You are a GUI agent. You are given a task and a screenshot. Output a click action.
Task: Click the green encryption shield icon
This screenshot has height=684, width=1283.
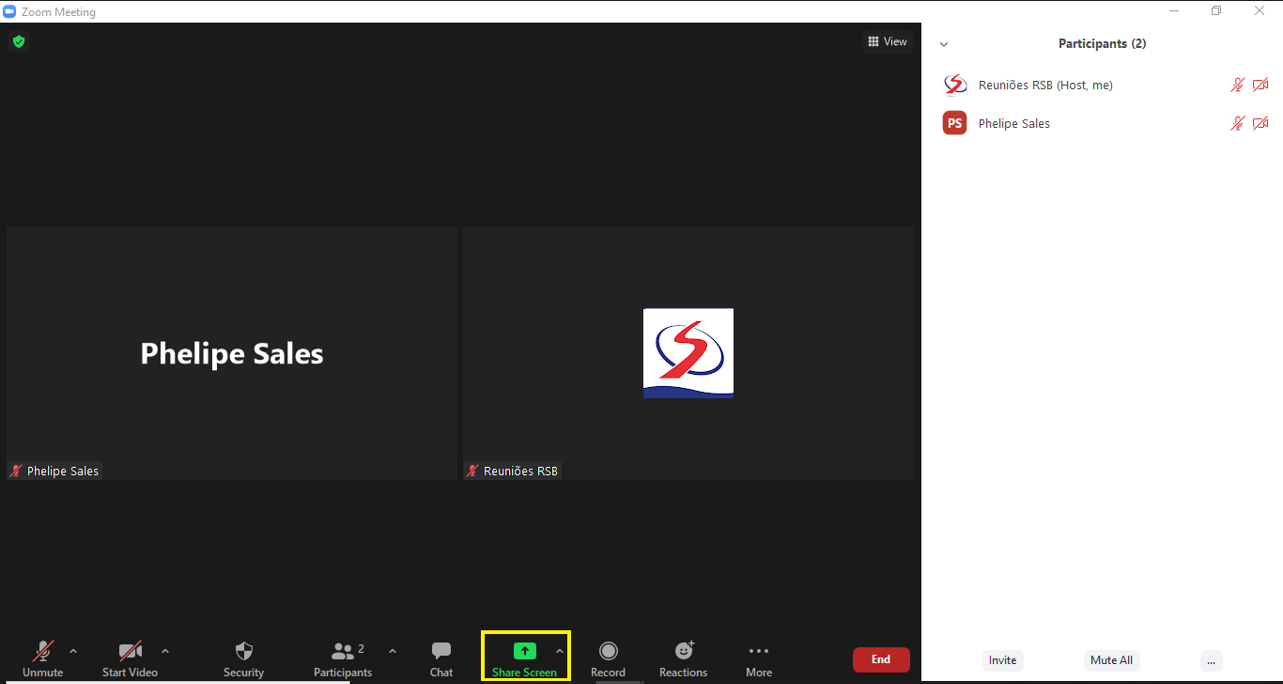[18, 42]
